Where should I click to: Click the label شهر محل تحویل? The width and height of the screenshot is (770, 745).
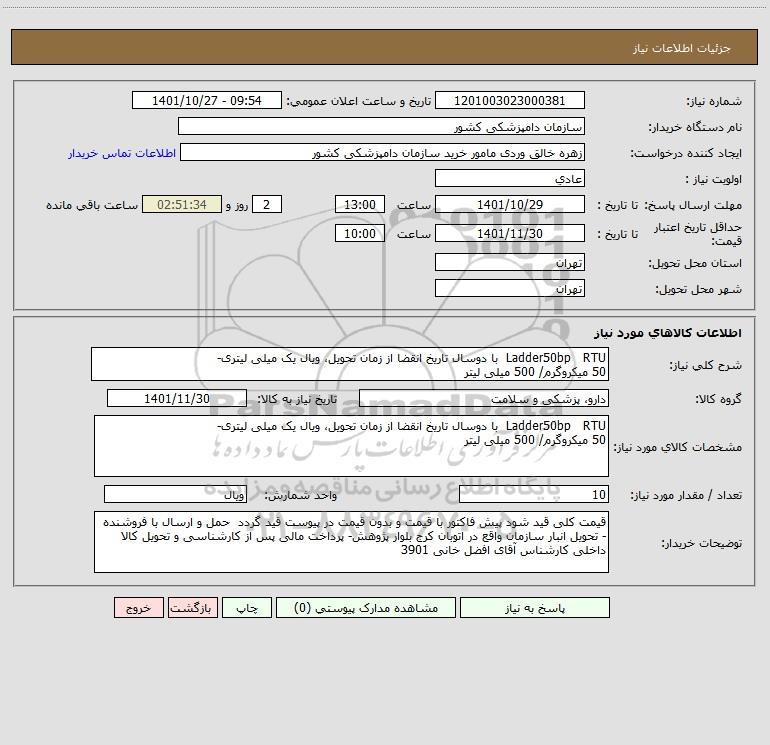click(699, 290)
